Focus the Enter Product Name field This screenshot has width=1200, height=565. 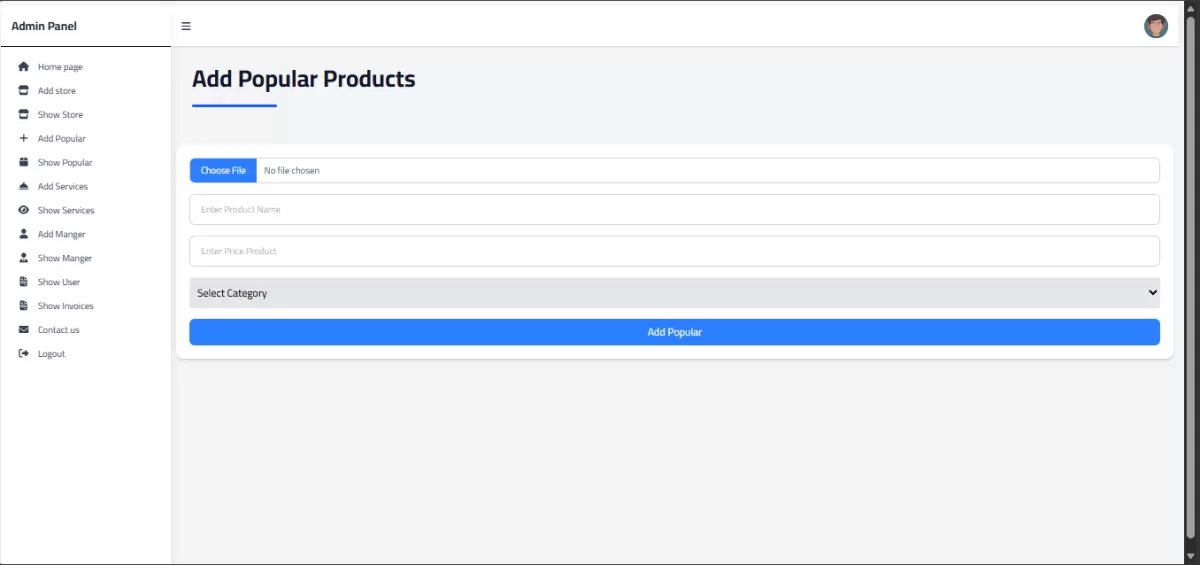click(x=675, y=210)
